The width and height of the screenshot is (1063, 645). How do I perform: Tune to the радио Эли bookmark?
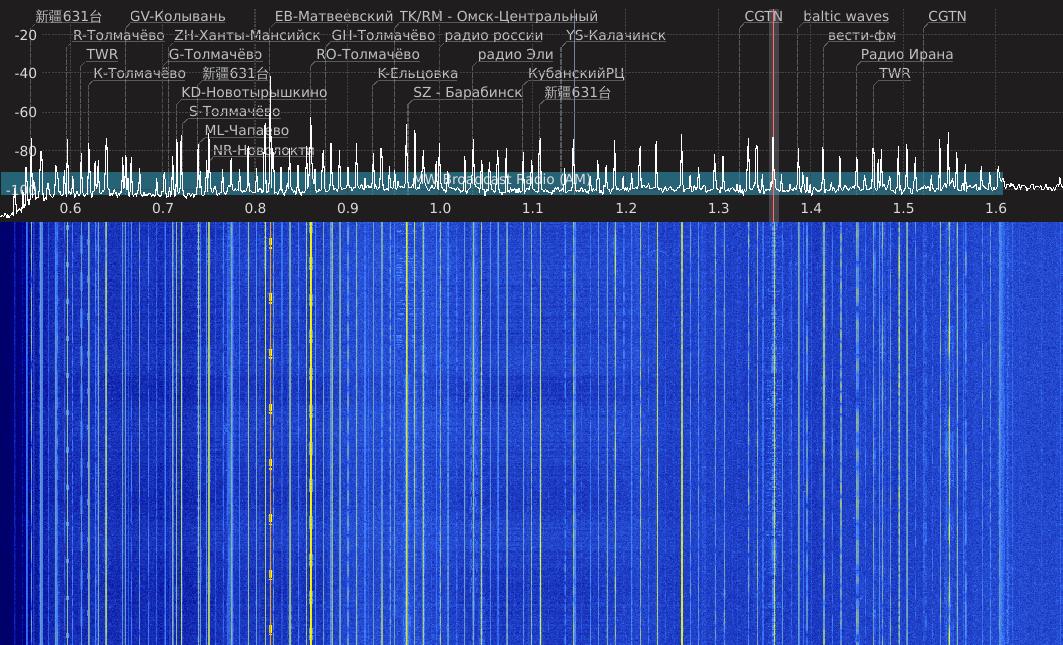515,54
